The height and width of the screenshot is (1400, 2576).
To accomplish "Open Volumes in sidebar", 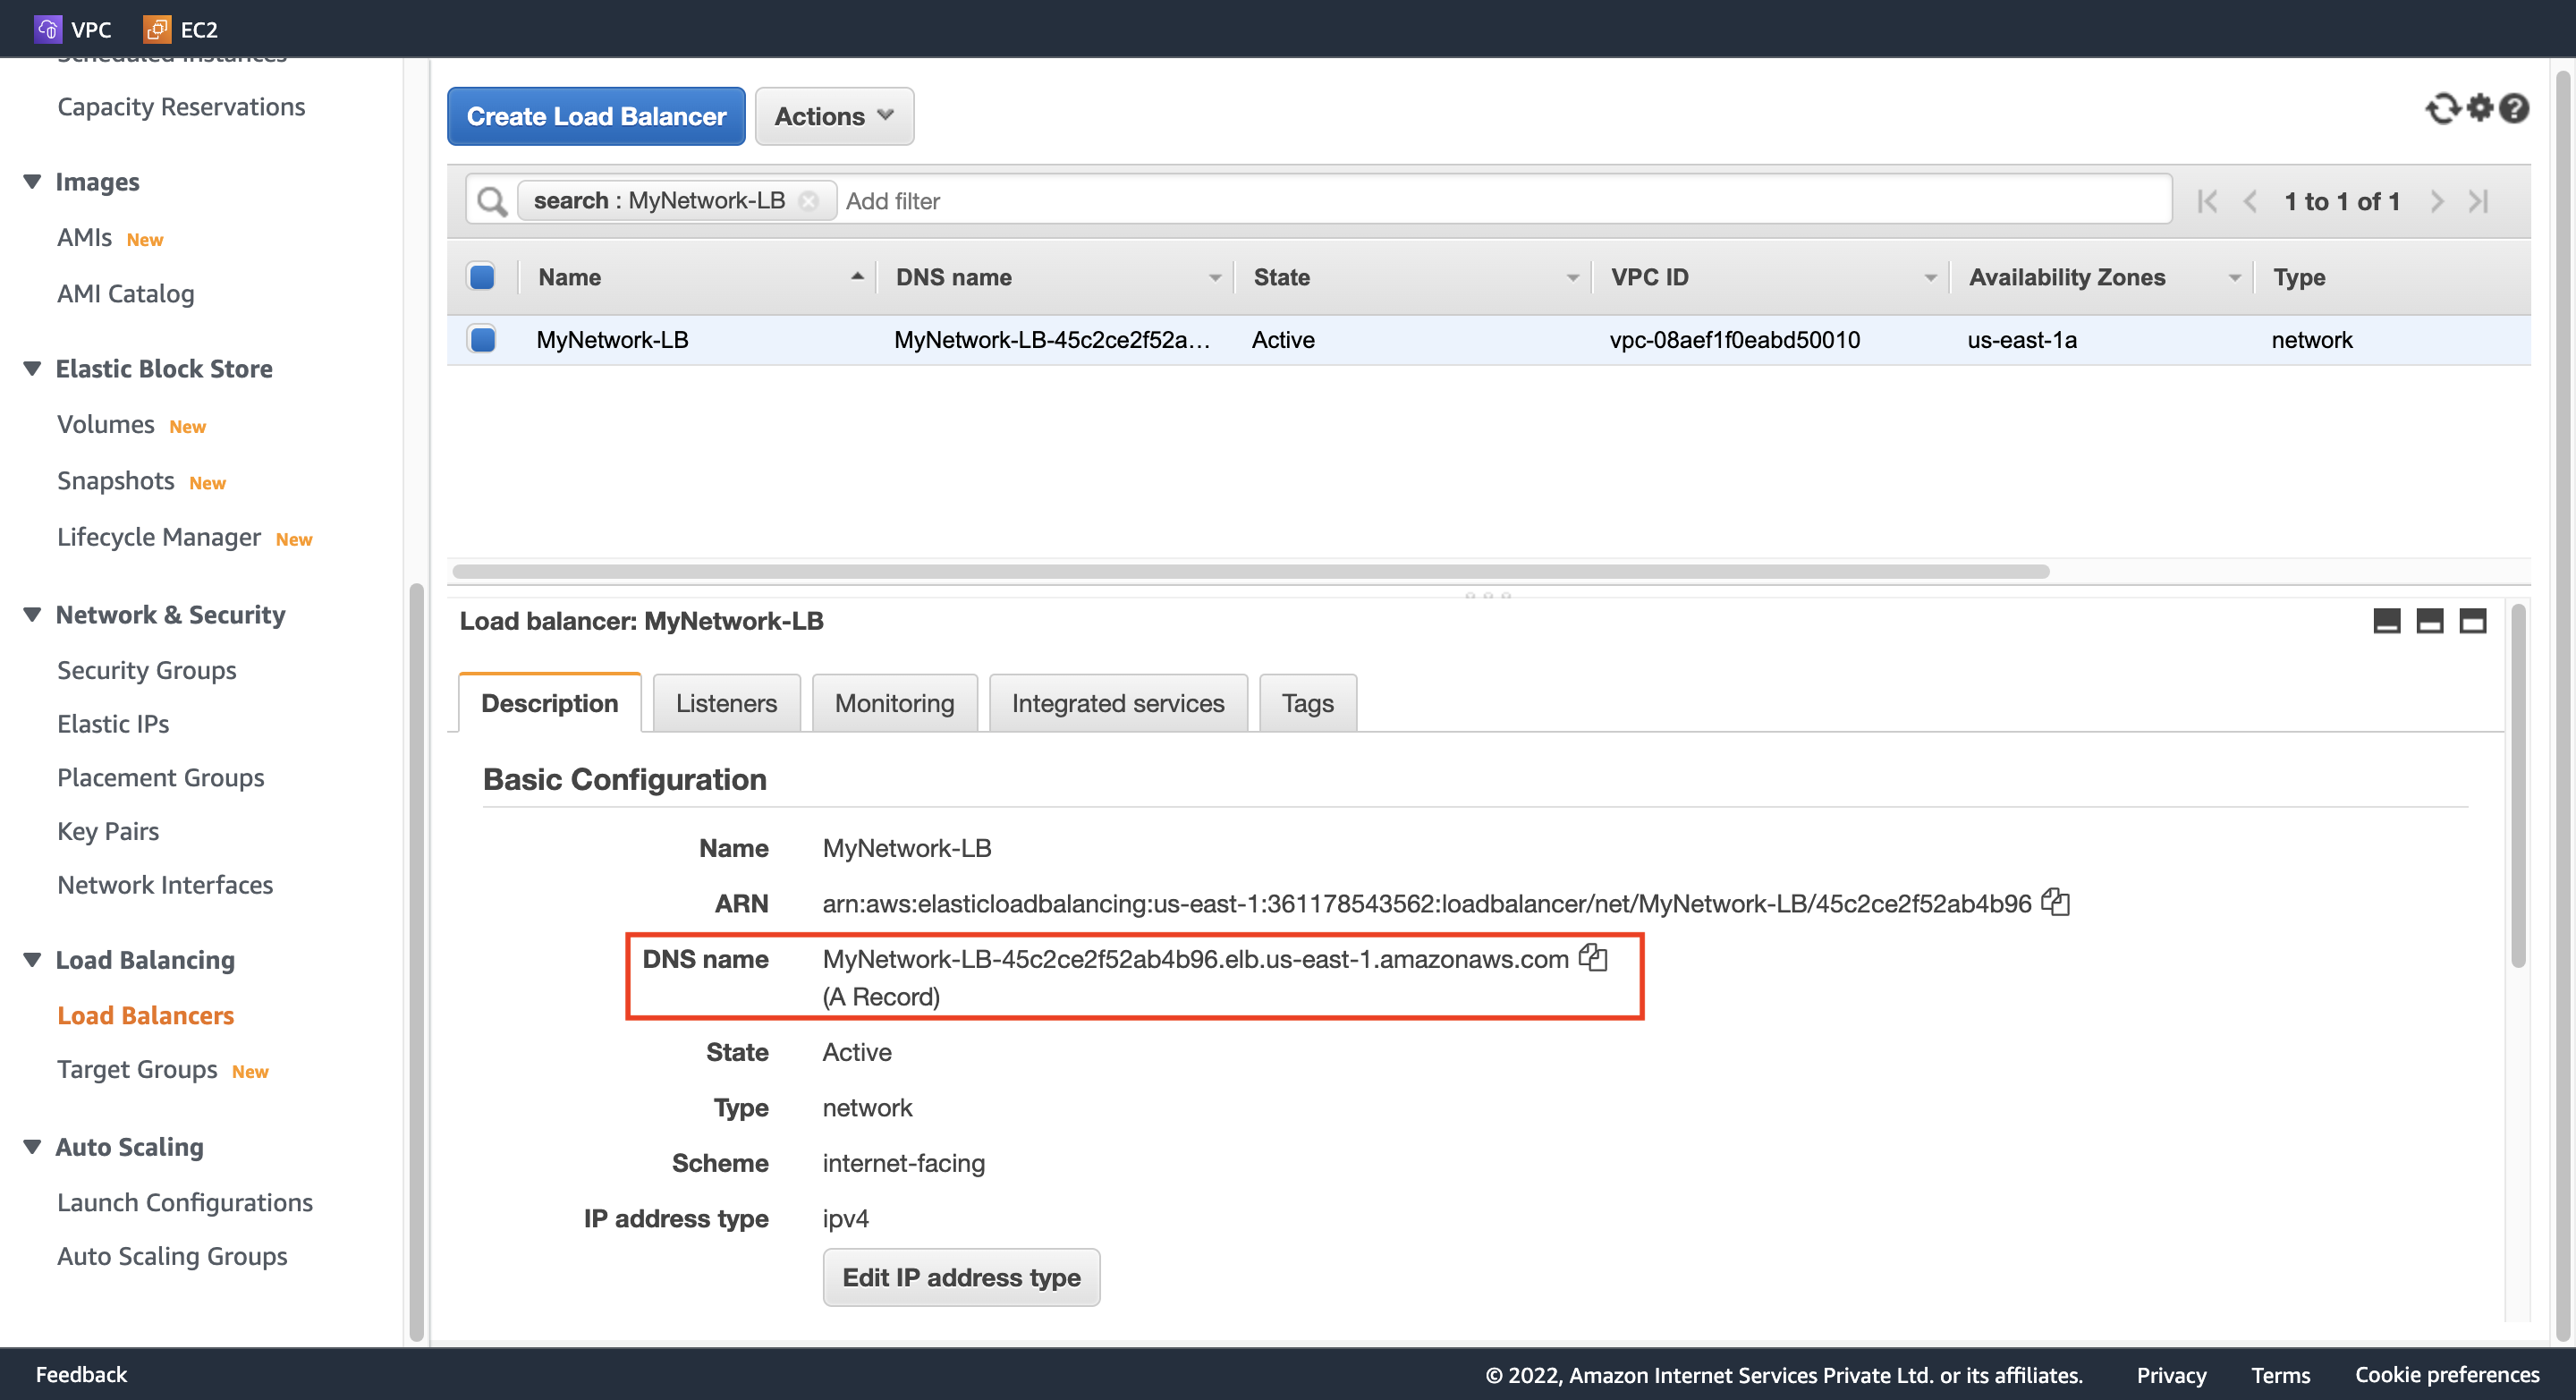I will pyautogui.click(x=106, y=425).
